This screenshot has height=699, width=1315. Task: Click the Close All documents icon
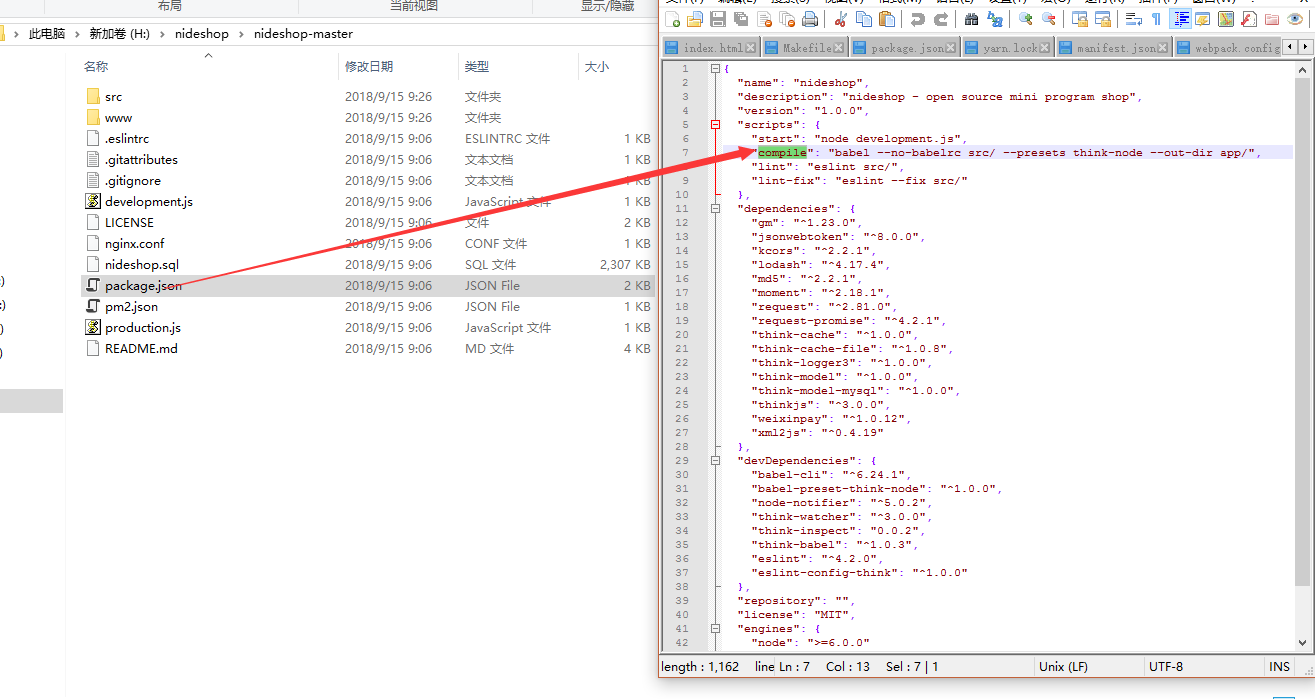pos(787,19)
